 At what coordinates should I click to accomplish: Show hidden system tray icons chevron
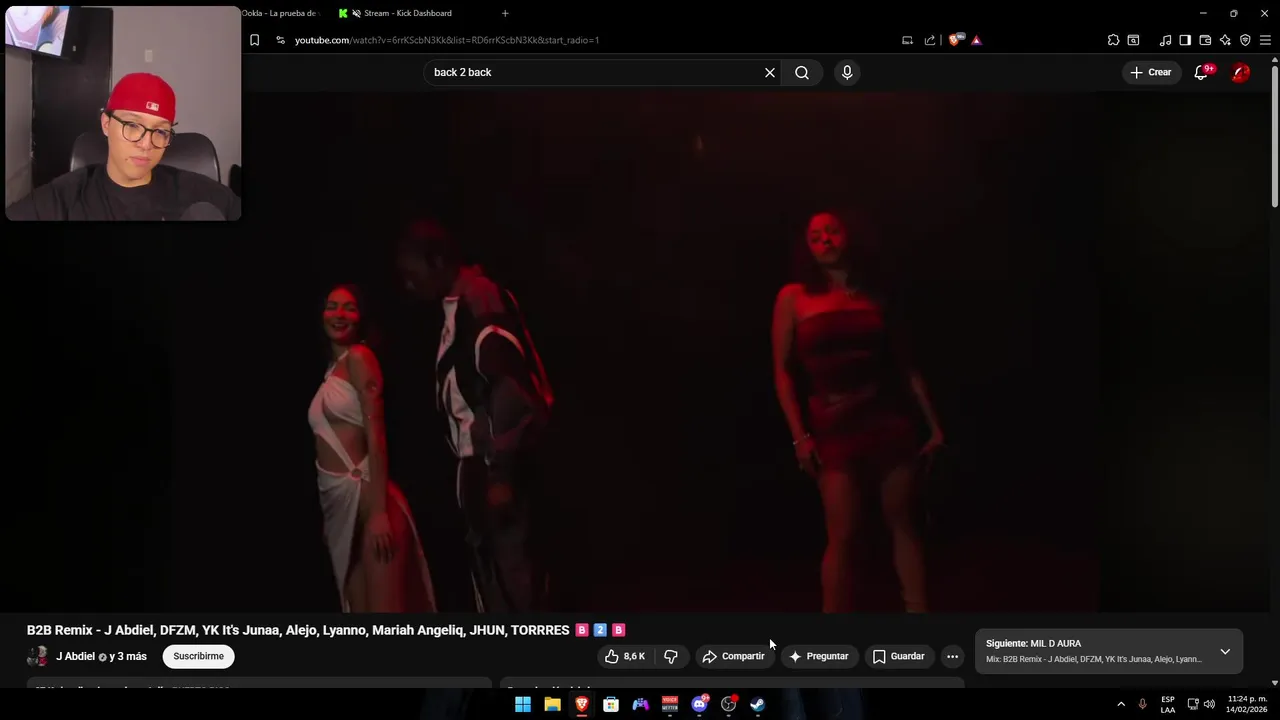[x=1121, y=704]
